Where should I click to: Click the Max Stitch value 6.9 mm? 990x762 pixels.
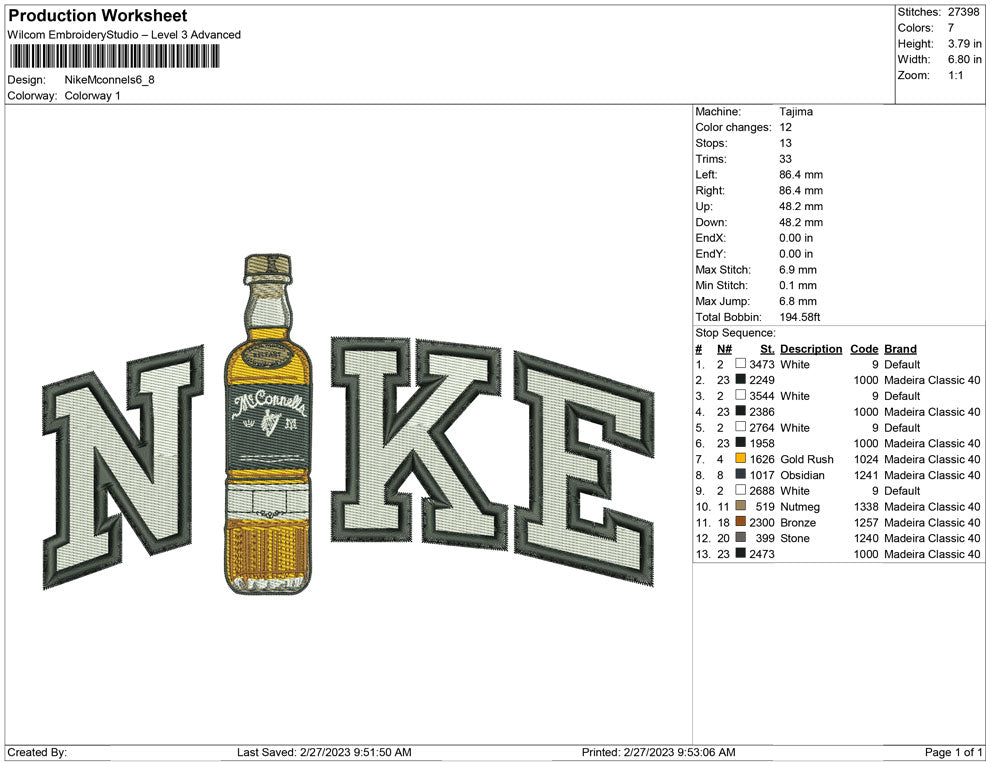797,270
